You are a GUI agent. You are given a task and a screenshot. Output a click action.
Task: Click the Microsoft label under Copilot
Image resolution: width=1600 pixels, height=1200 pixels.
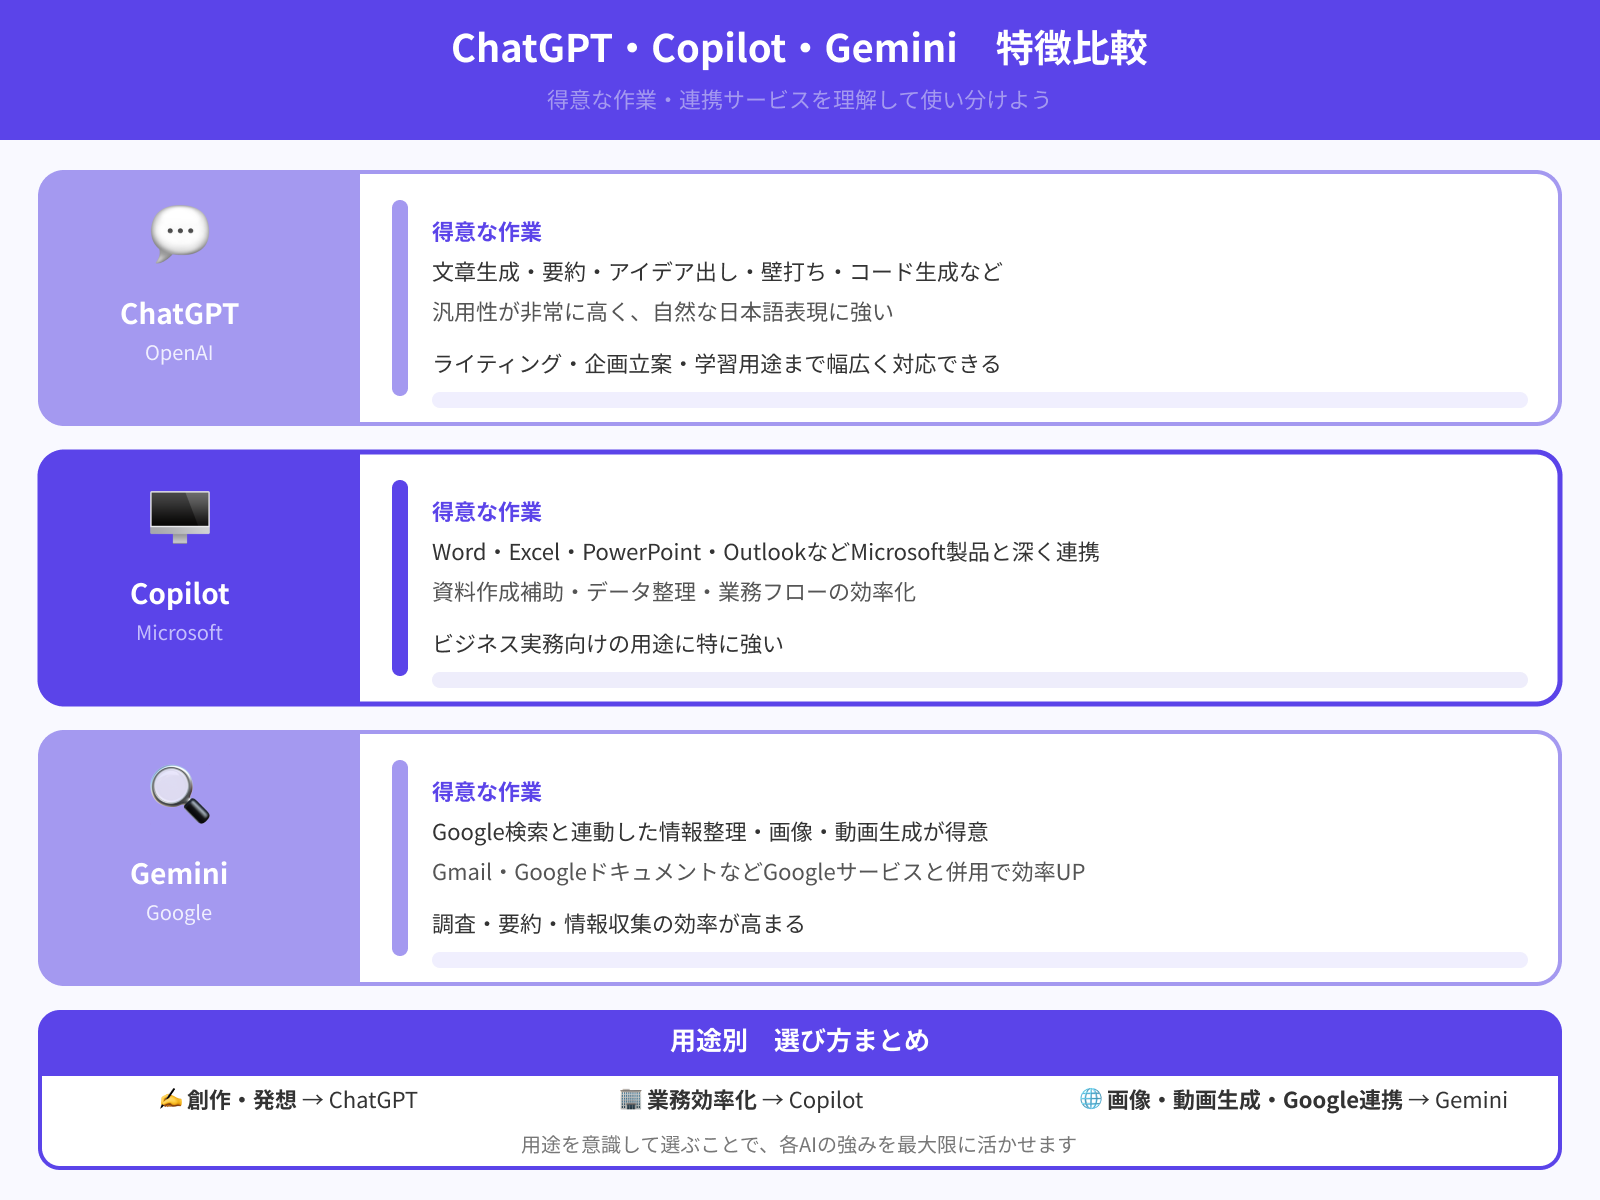point(180,633)
